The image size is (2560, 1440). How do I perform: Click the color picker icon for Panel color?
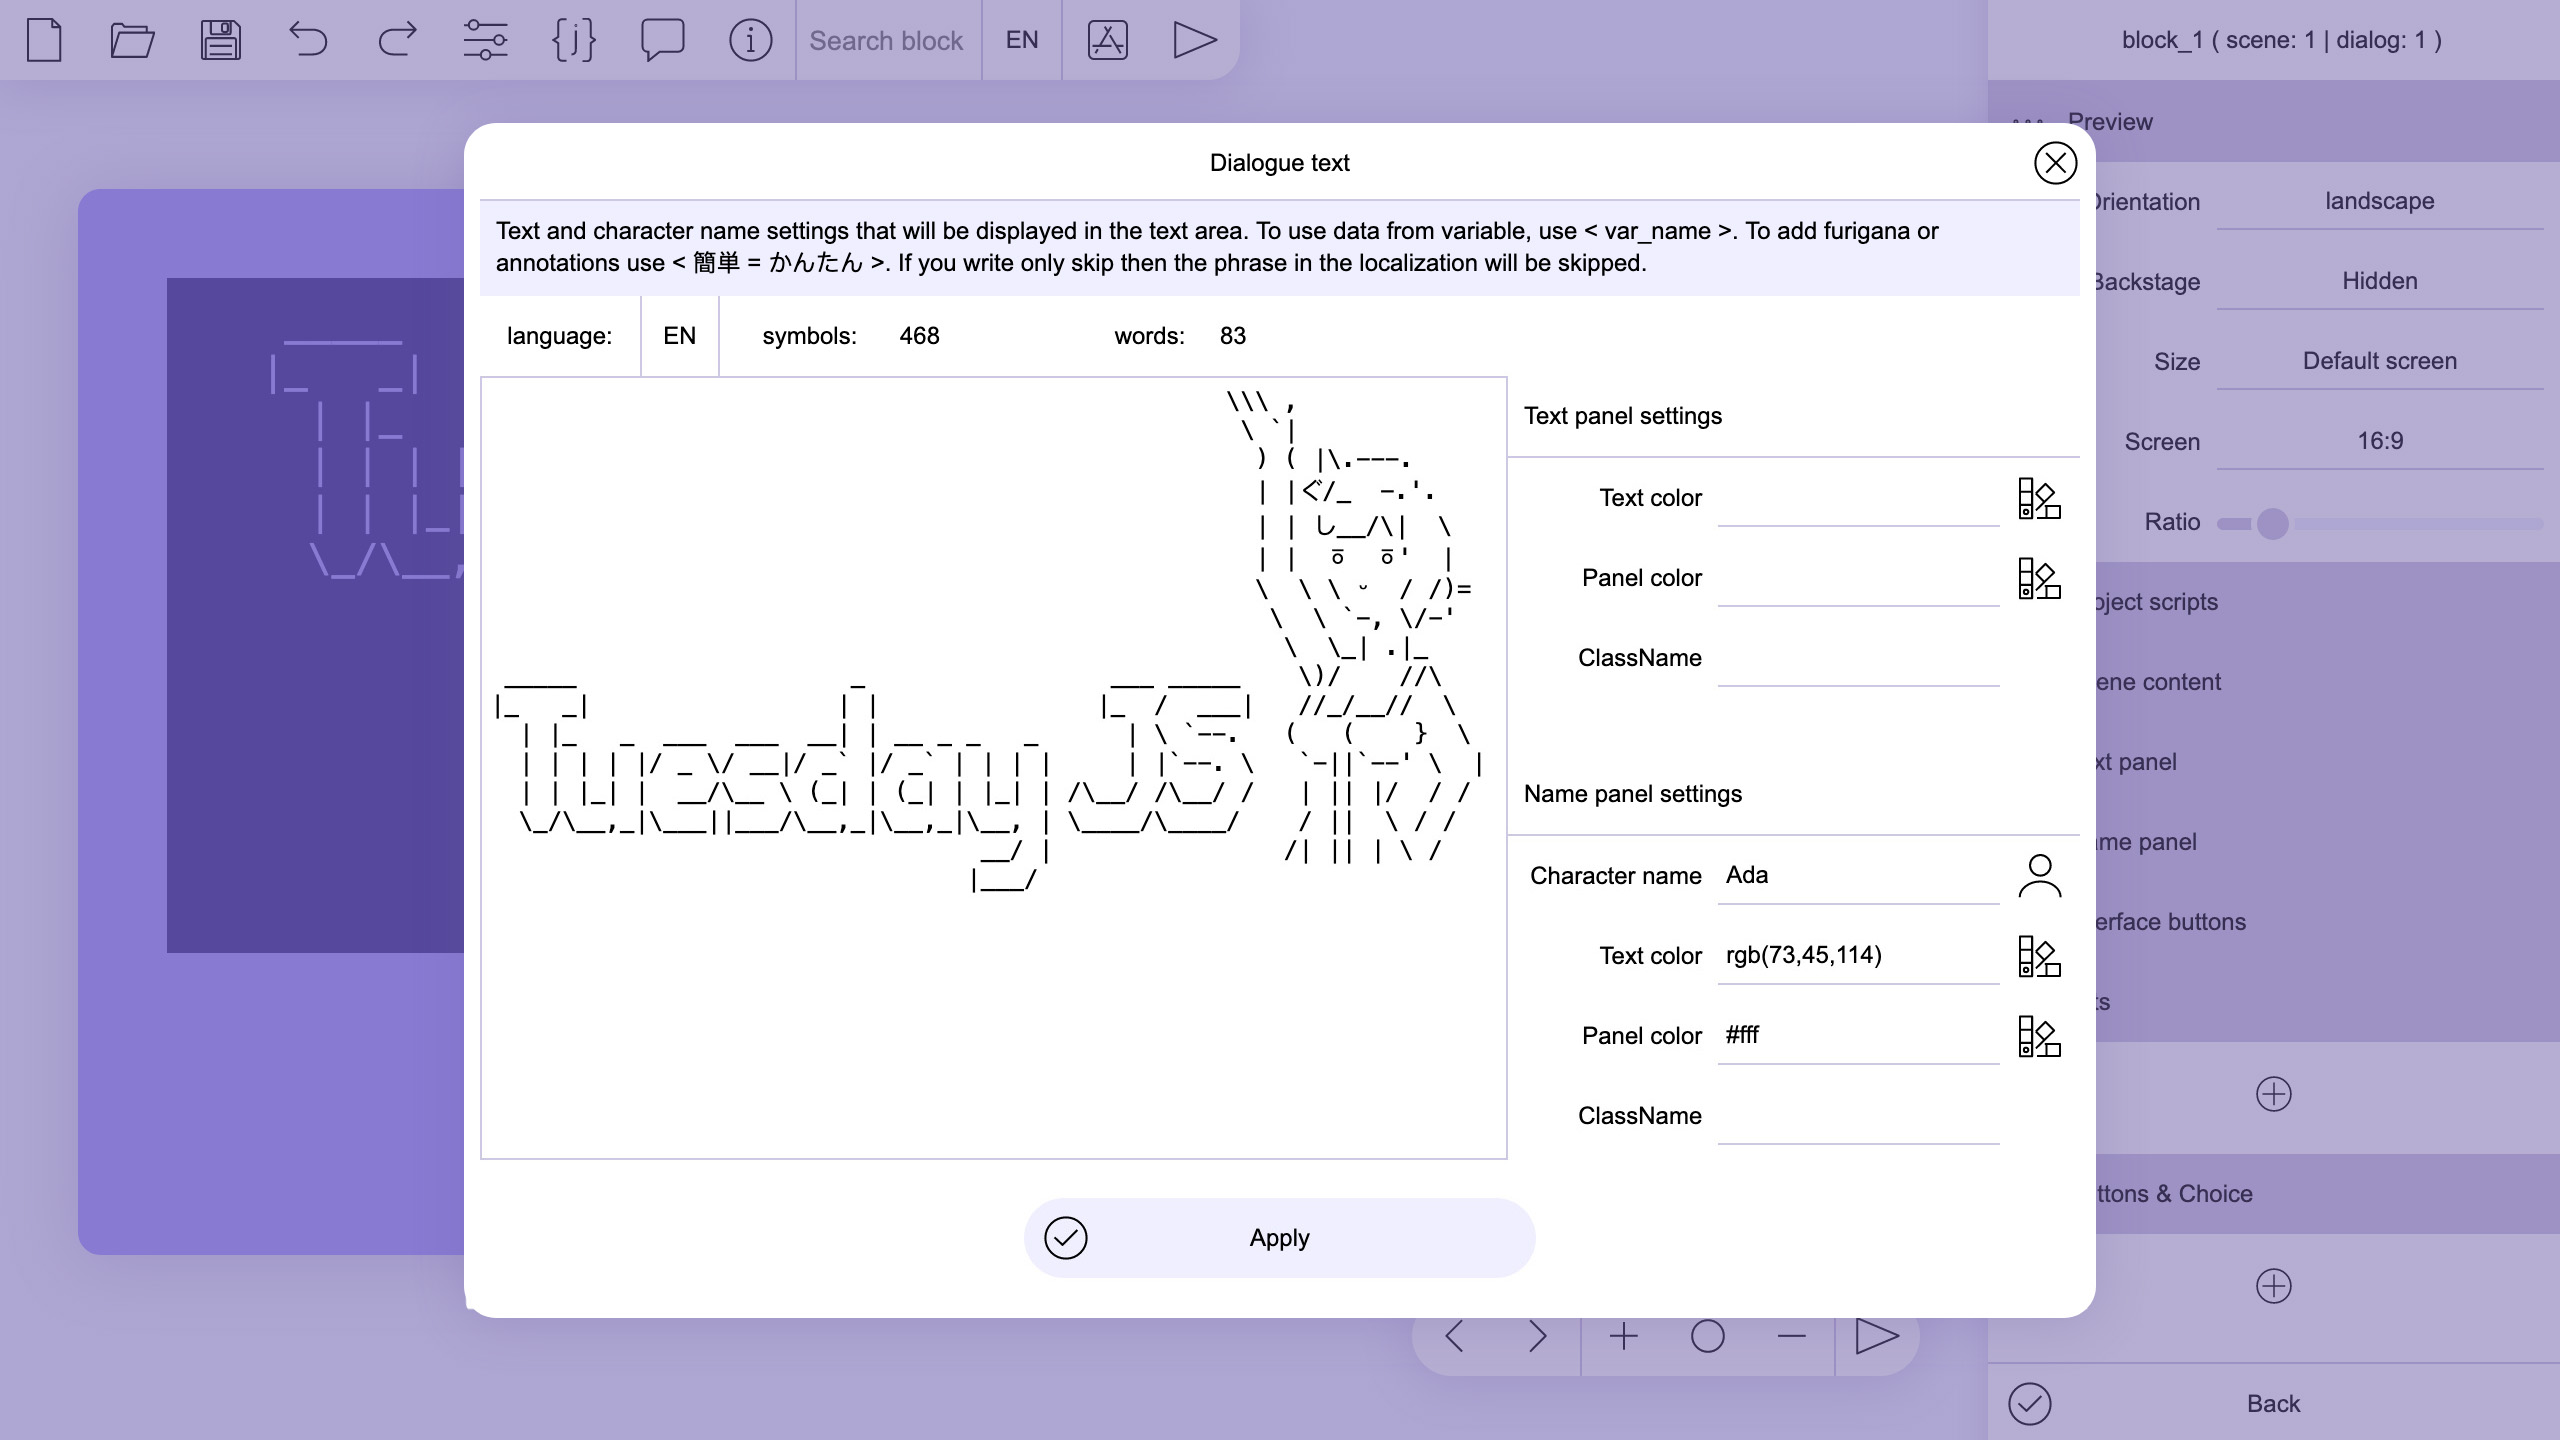coord(2038,577)
